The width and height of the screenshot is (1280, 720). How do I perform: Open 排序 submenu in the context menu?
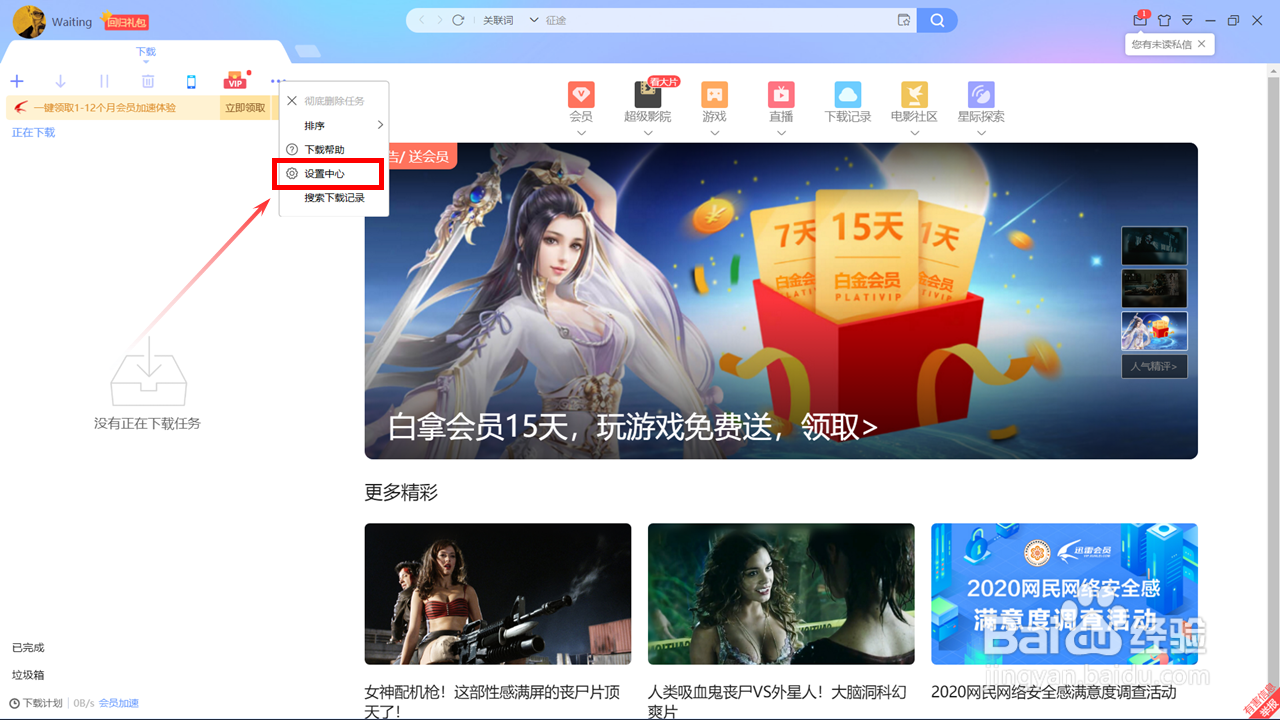[x=334, y=125]
